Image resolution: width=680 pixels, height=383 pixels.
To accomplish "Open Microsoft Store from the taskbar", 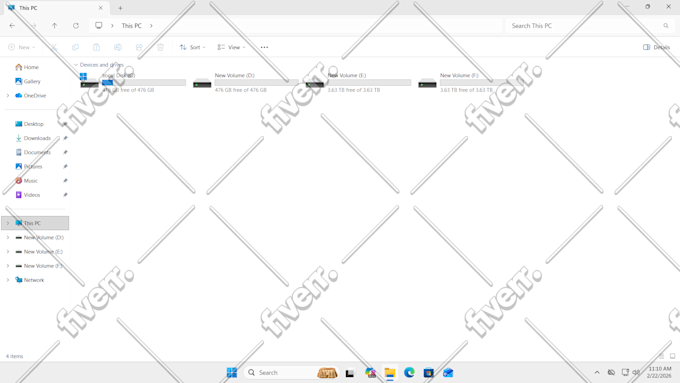I will click(x=428, y=373).
